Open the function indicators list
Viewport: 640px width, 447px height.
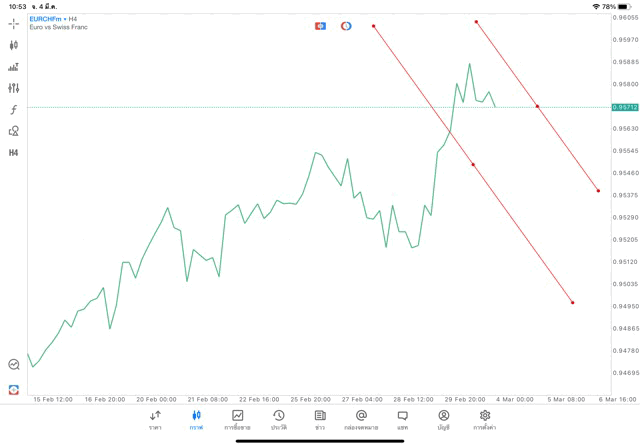pos(13,109)
